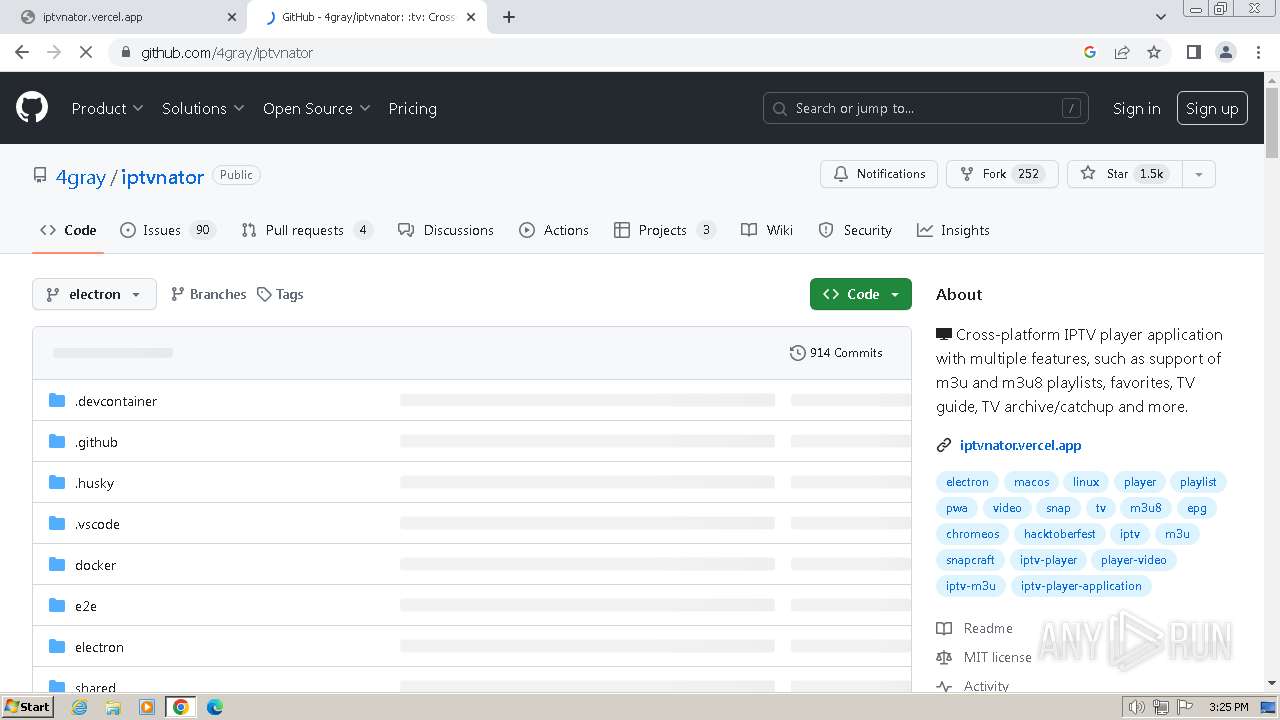Switch to the Issues tab
This screenshot has height=720, width=1280.
tap(167, 230)
